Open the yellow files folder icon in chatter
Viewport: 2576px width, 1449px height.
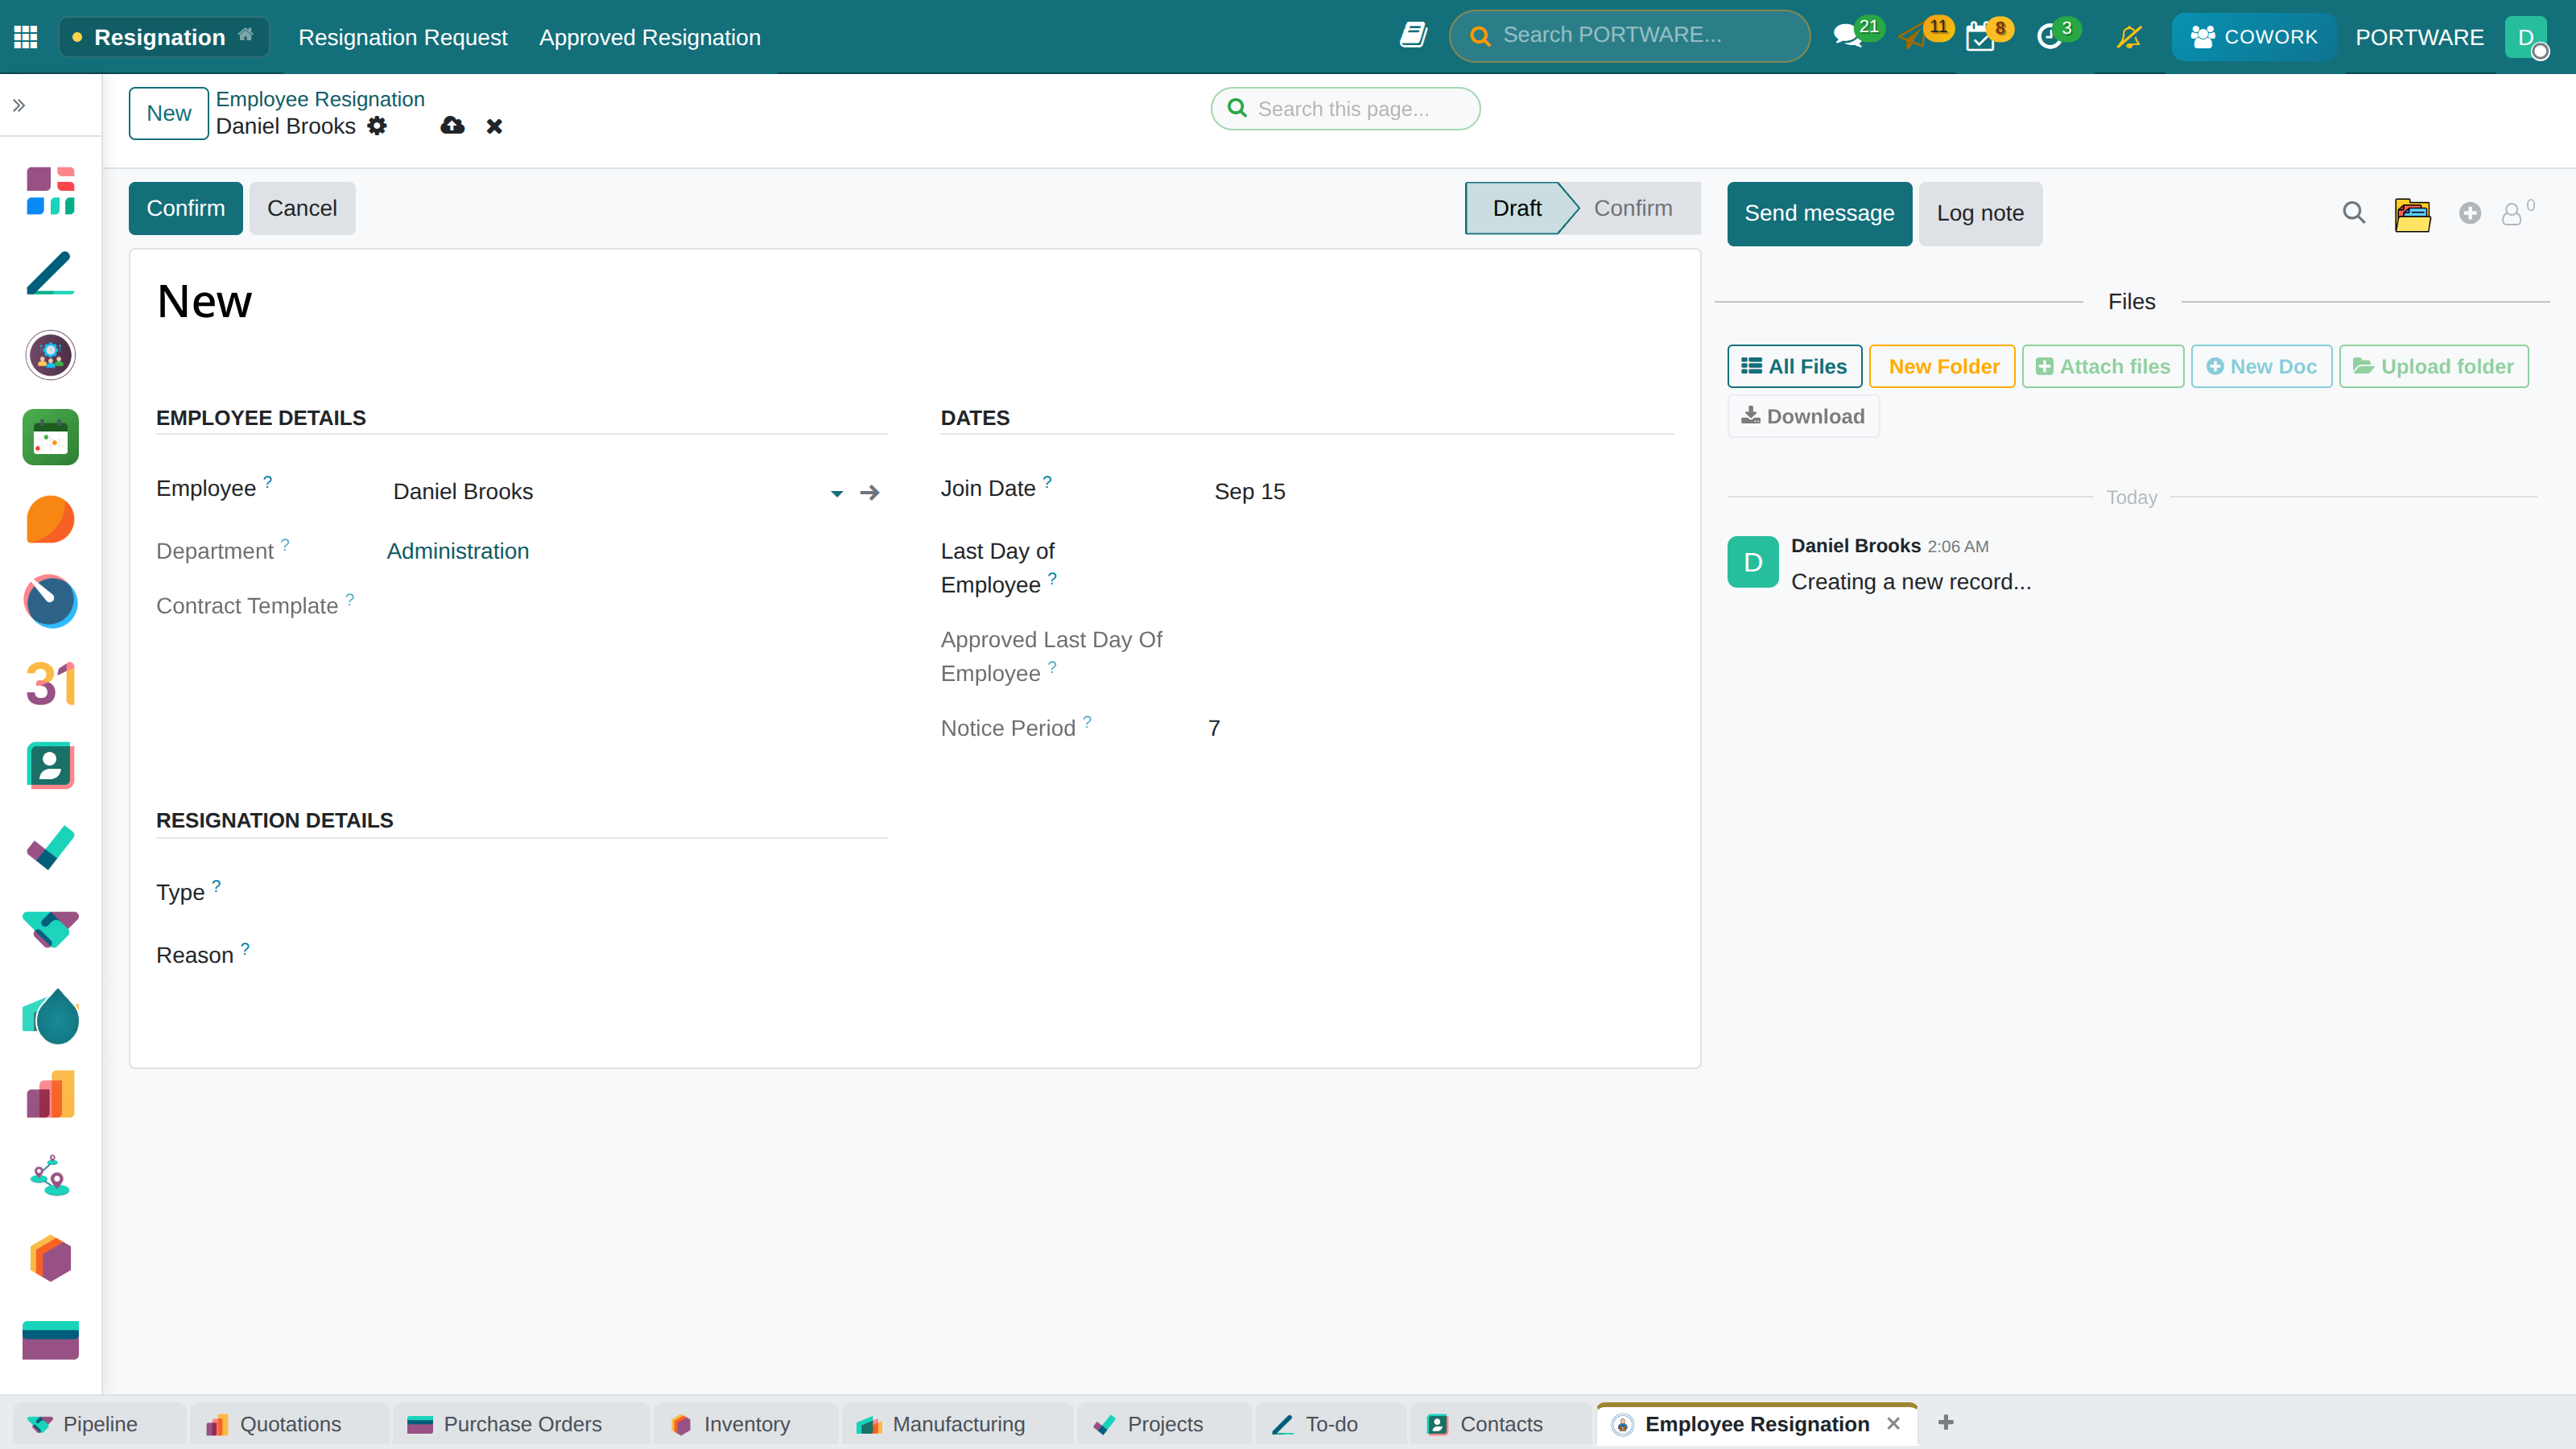pyautogui.click(x=2412, y=214)
